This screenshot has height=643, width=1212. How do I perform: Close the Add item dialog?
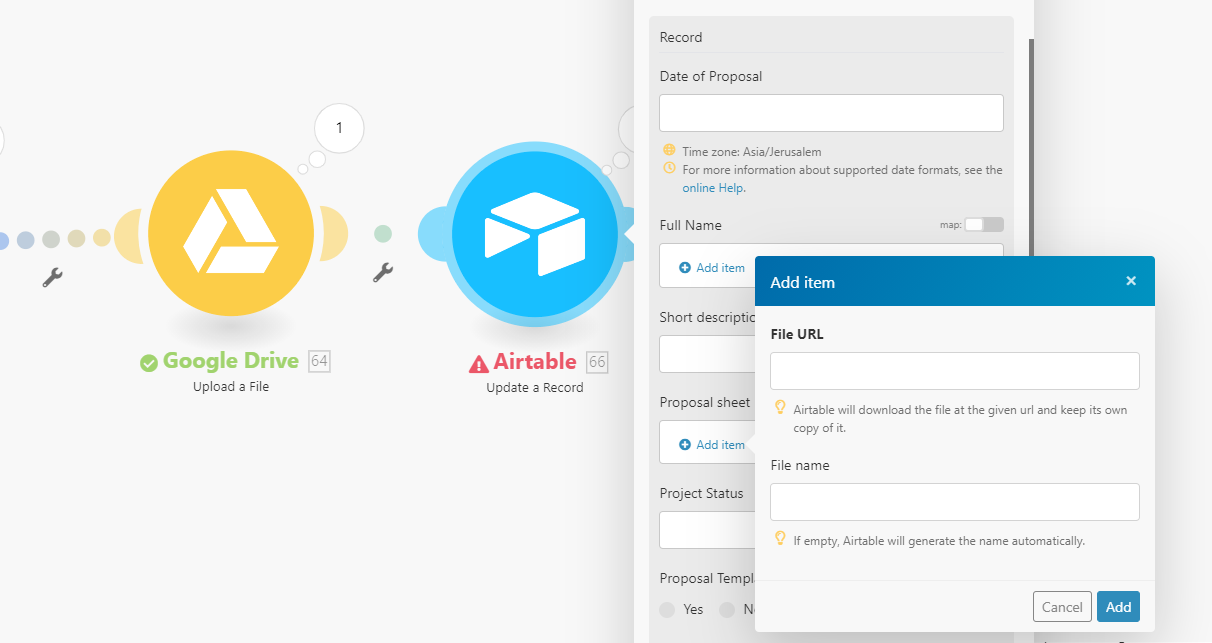pyautogui.click(x=1131, y=281)
